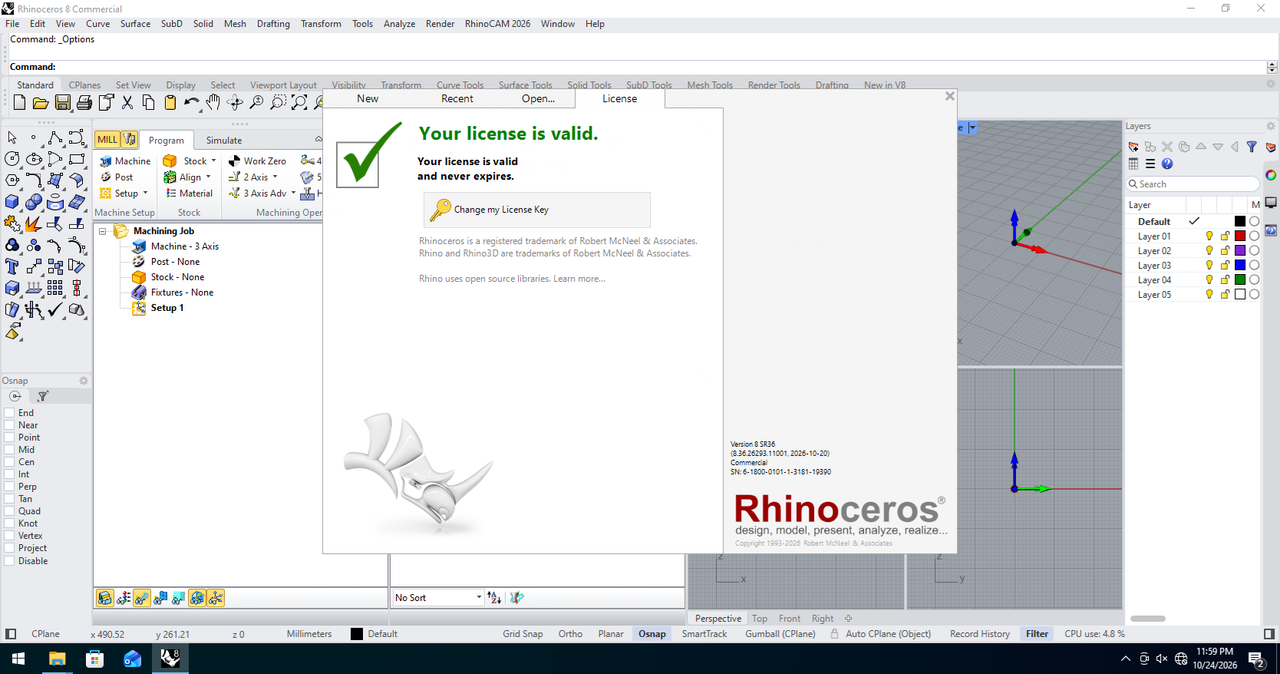1280x674 pixels.
Task: Toggle Ortho in status bar
Action: (570, 634)
